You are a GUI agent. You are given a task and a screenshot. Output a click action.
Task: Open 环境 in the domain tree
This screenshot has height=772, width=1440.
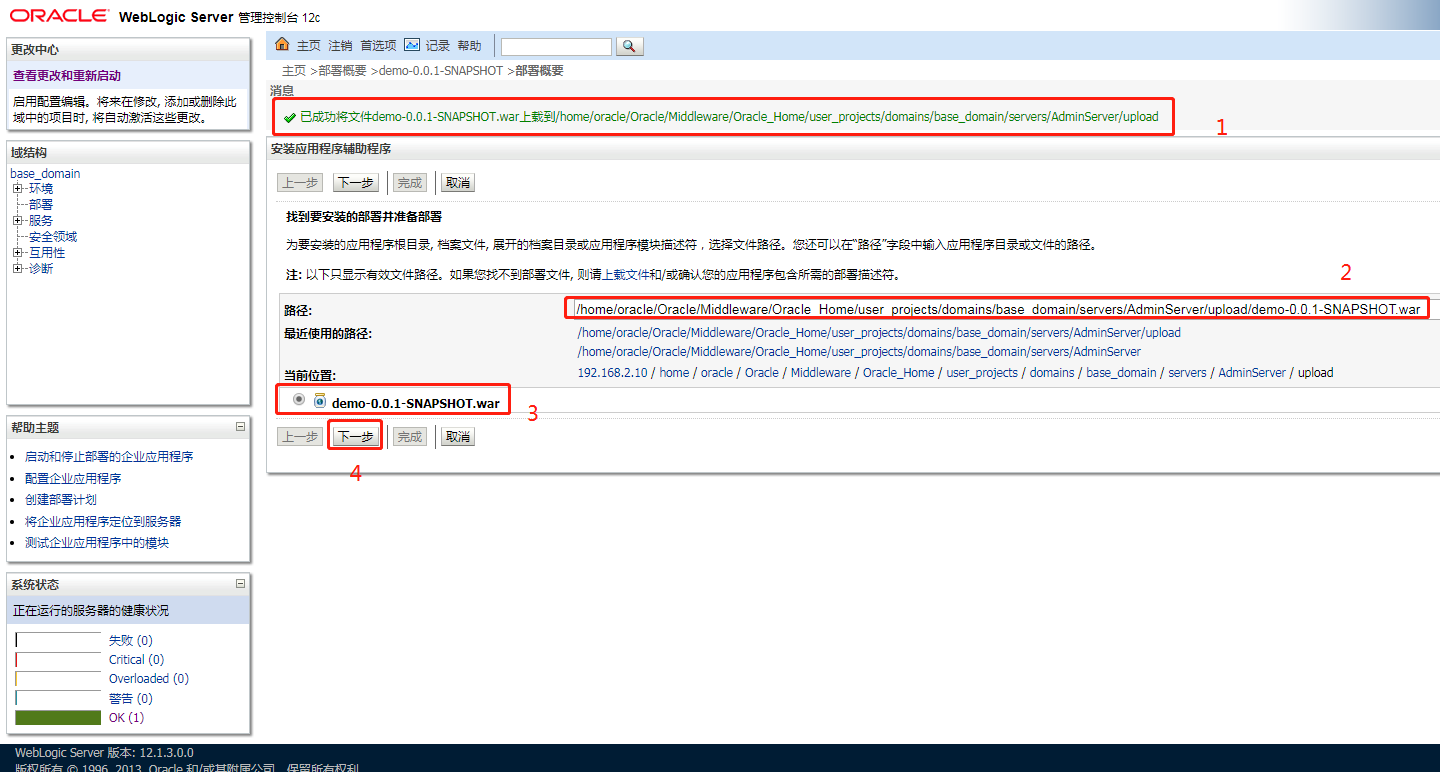(x=41, y=189)
